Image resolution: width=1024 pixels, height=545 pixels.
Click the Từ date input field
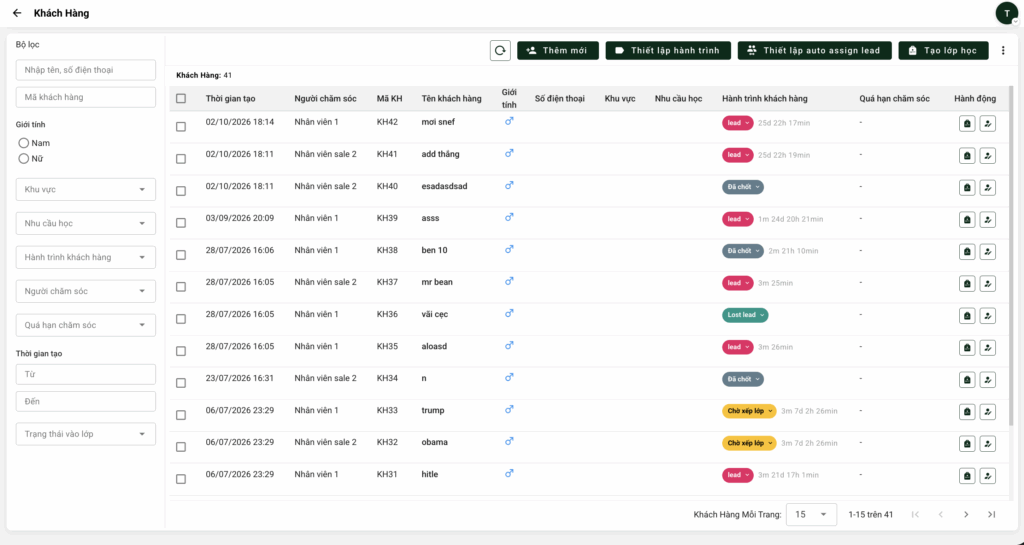(x=86, y=375)
